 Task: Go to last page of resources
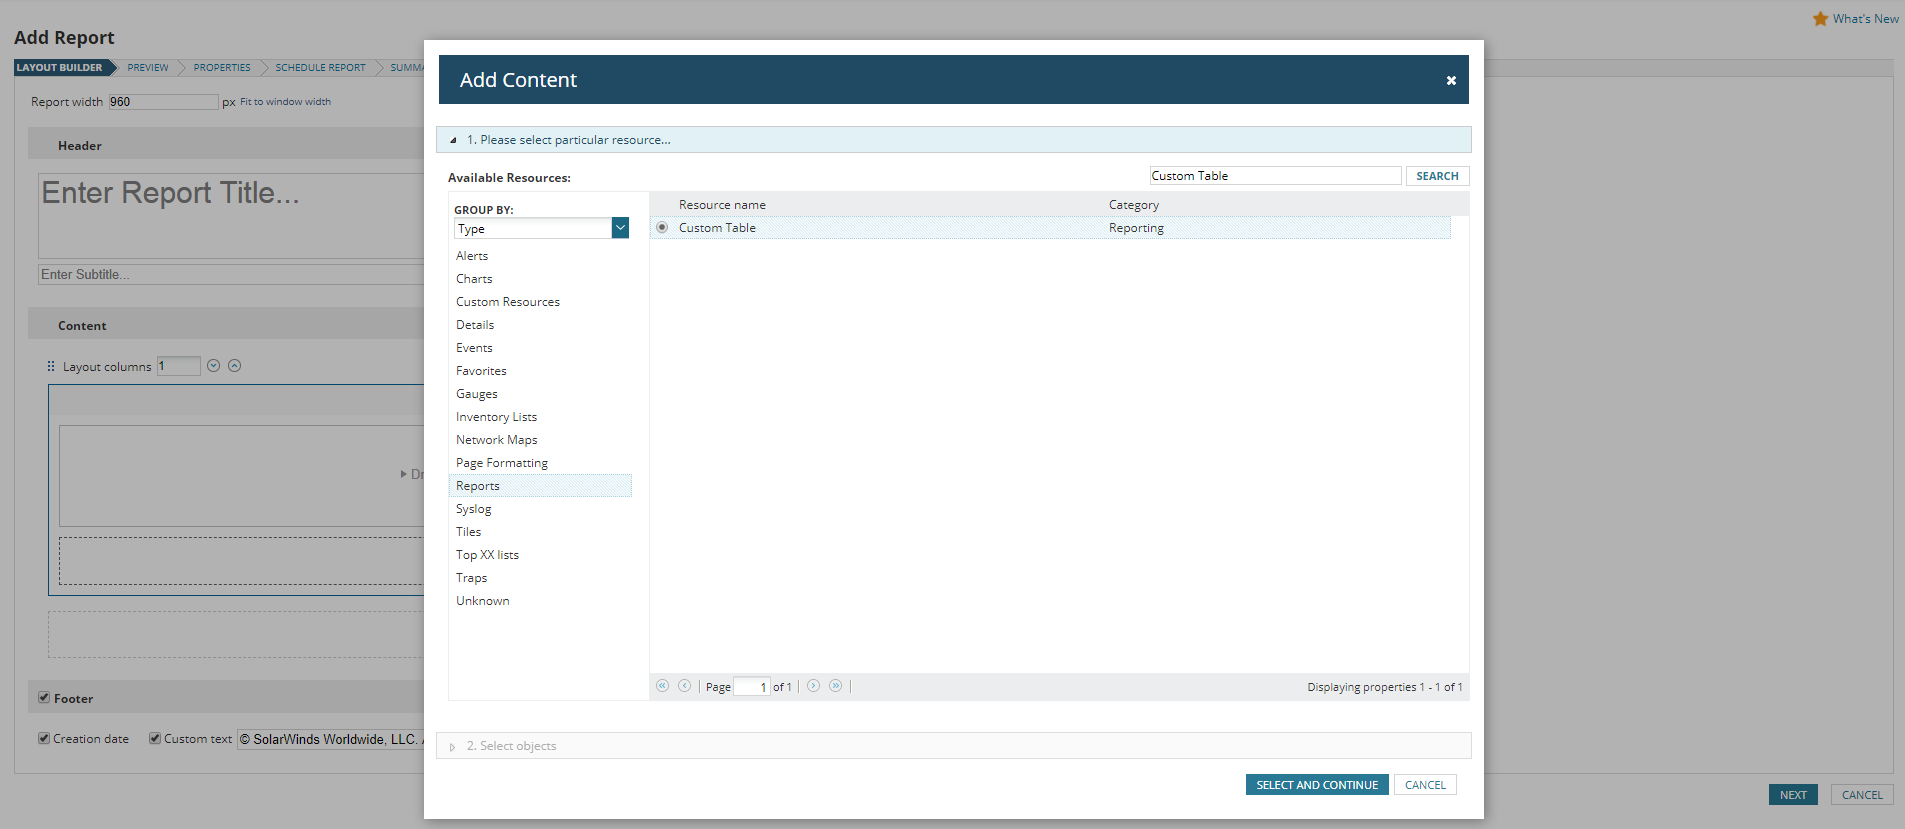point(835,686)
